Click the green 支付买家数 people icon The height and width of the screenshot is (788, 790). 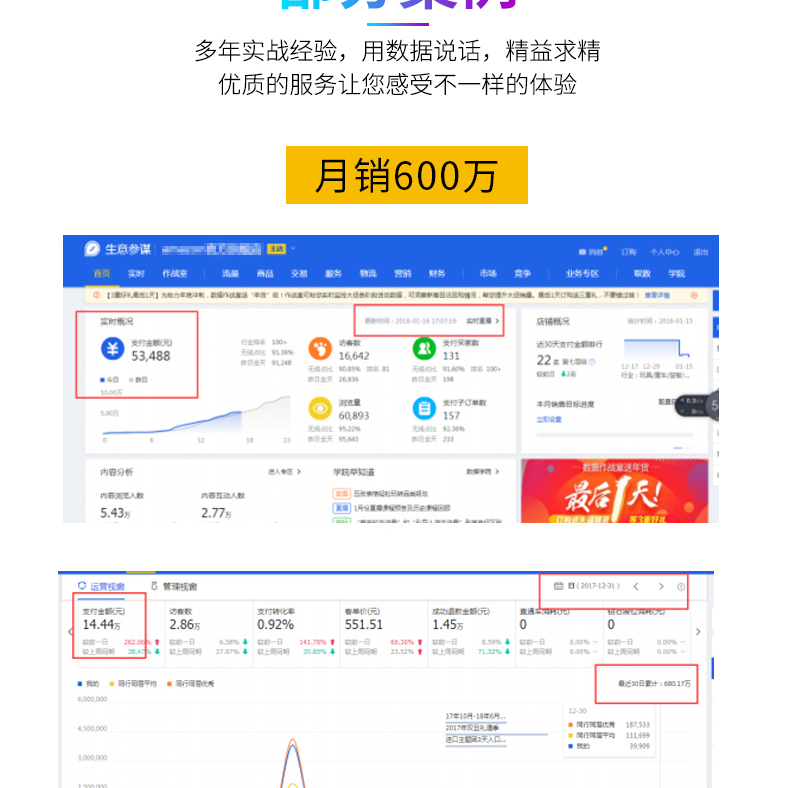point(424,348)
